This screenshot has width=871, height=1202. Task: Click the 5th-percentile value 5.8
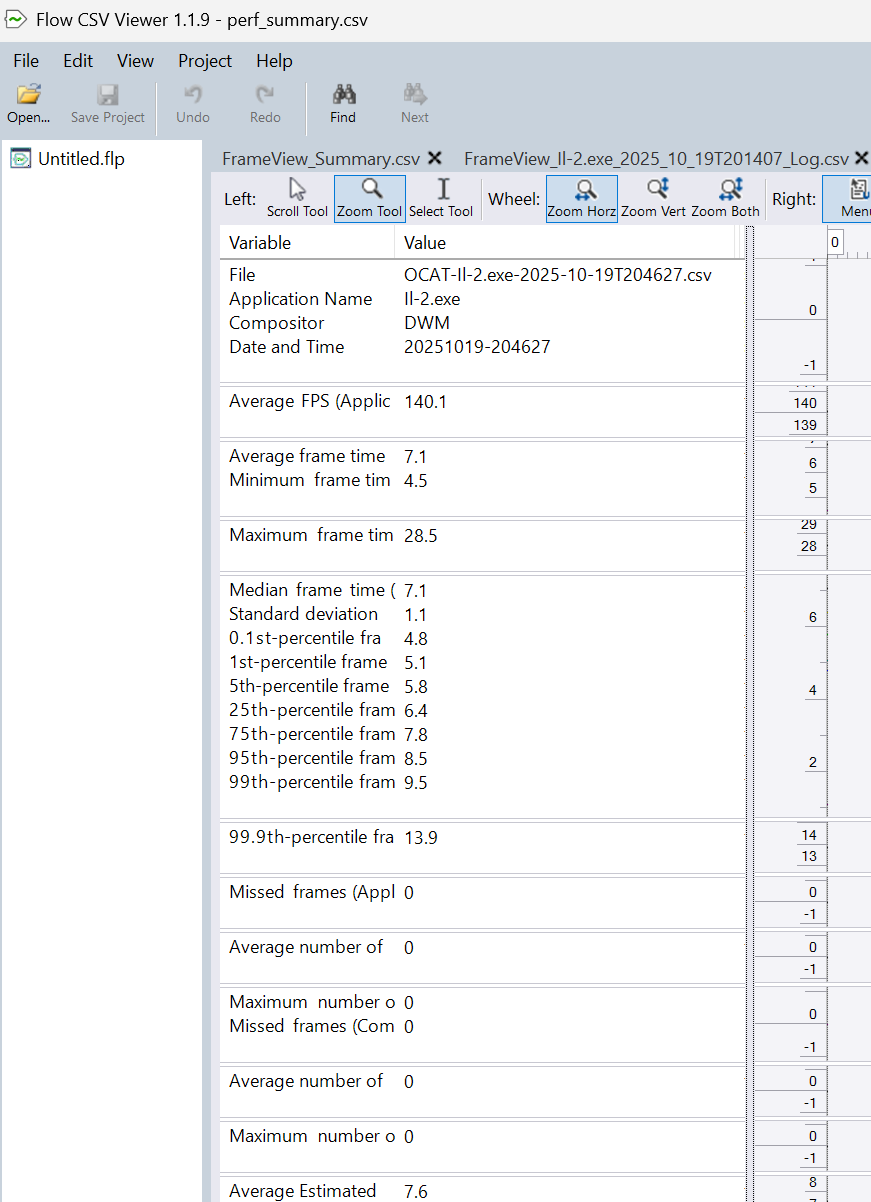point(416,686)
